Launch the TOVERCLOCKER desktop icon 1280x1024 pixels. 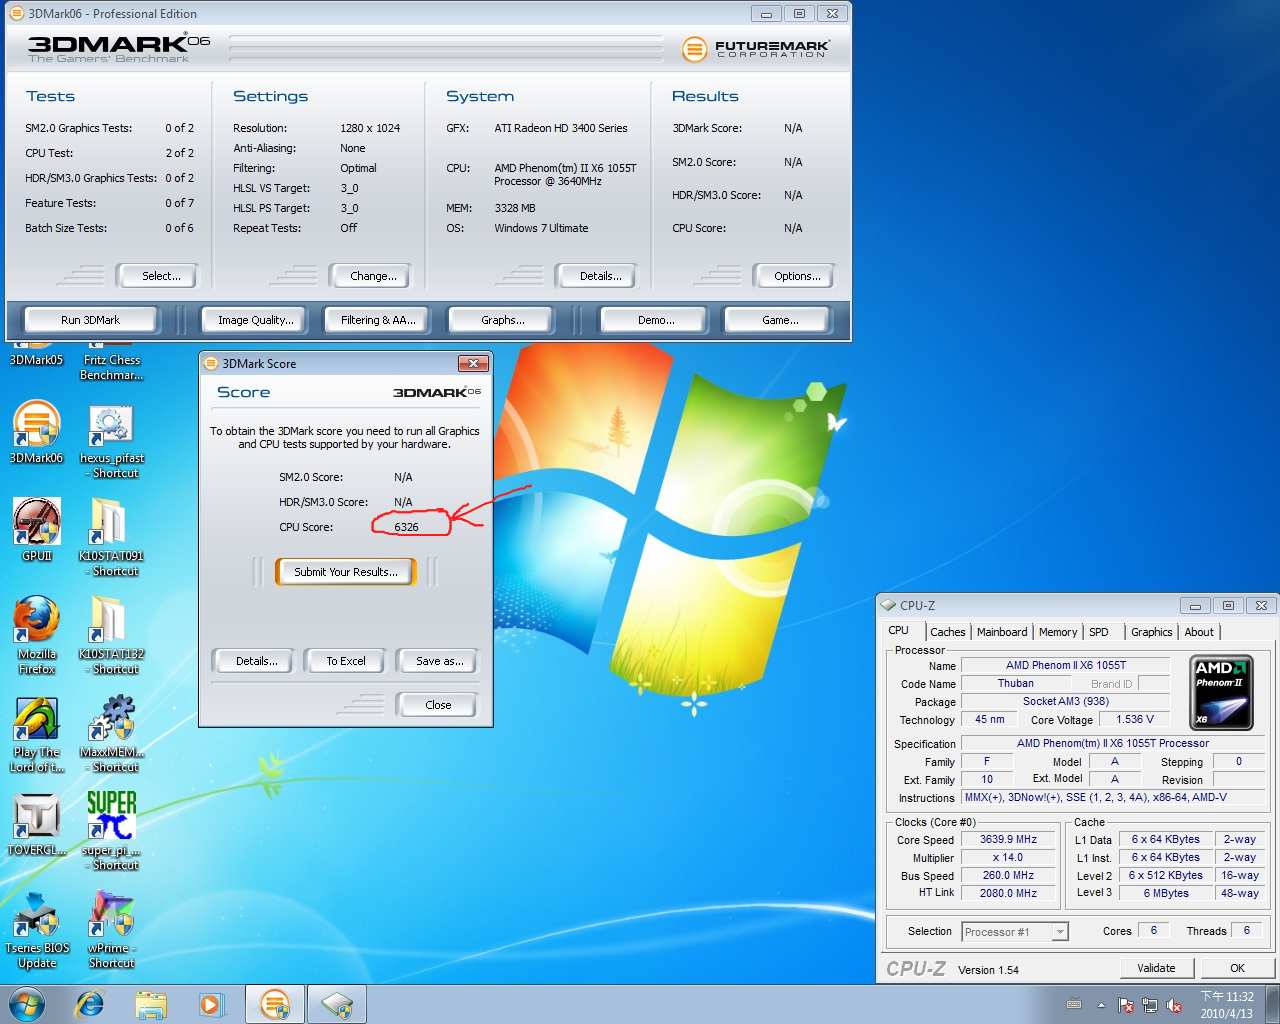37,824
